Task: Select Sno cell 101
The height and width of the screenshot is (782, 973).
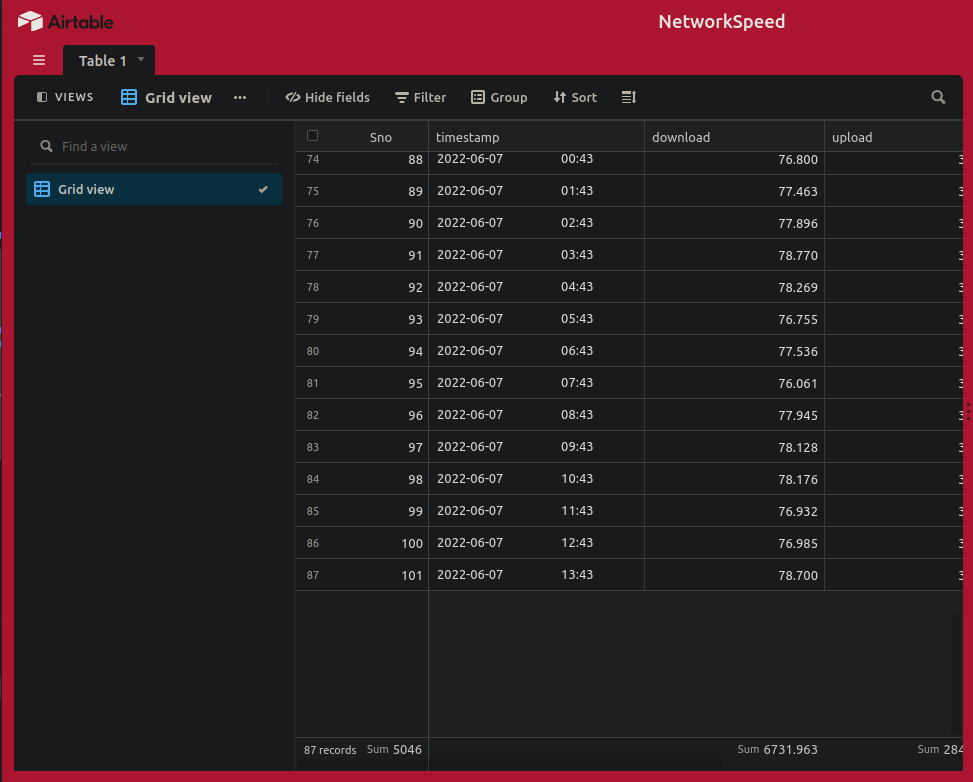Action: 379,575
